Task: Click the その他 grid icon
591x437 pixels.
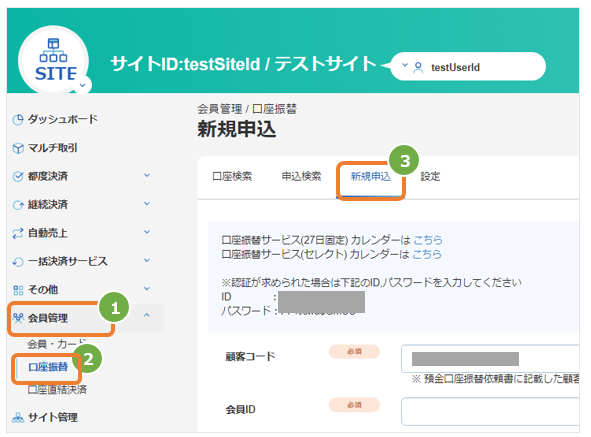Action: [18, 290]
